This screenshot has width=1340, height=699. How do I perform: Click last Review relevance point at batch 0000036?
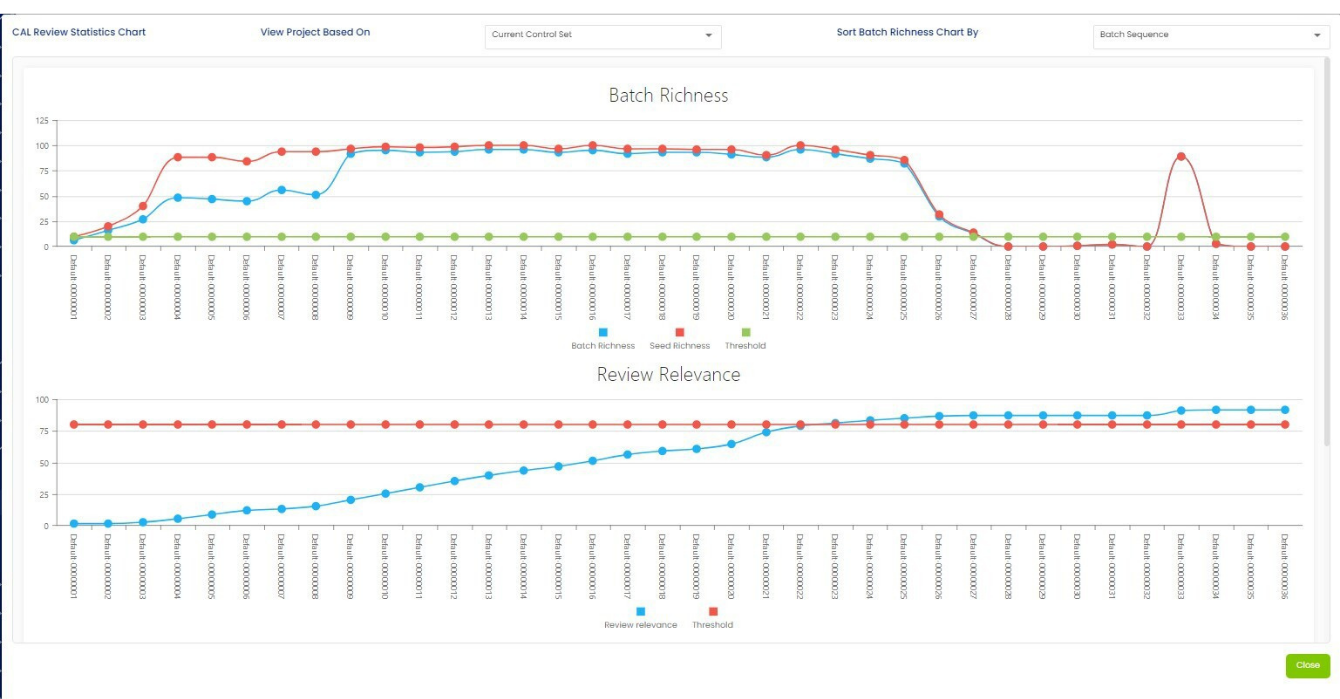[1285, 410]
